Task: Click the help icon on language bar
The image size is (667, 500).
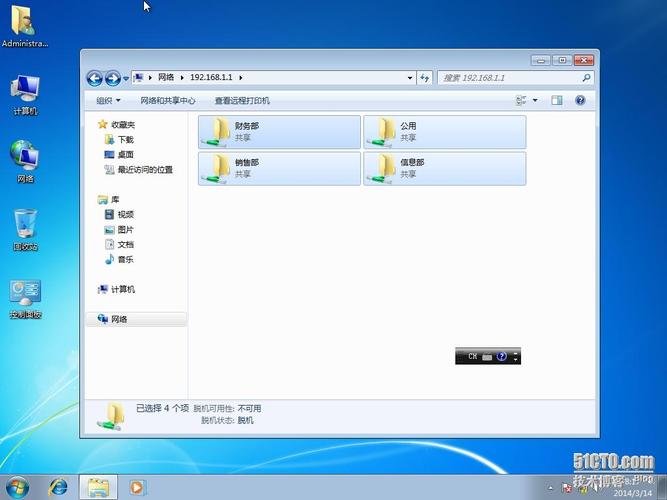Action: click(x=502, y=356)
